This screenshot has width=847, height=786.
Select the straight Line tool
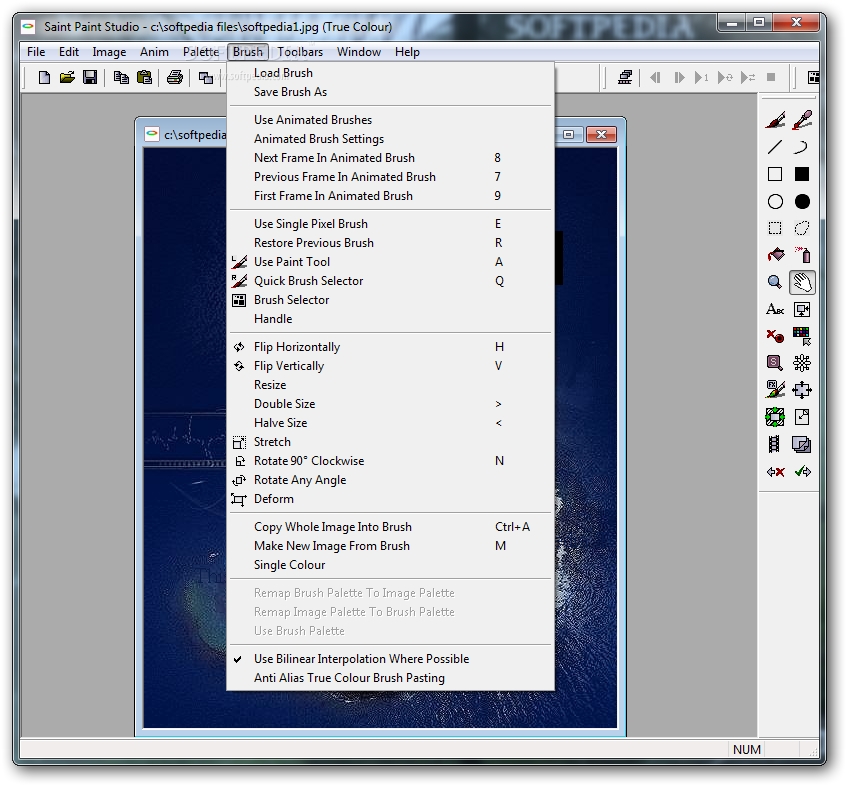(775, 147)
